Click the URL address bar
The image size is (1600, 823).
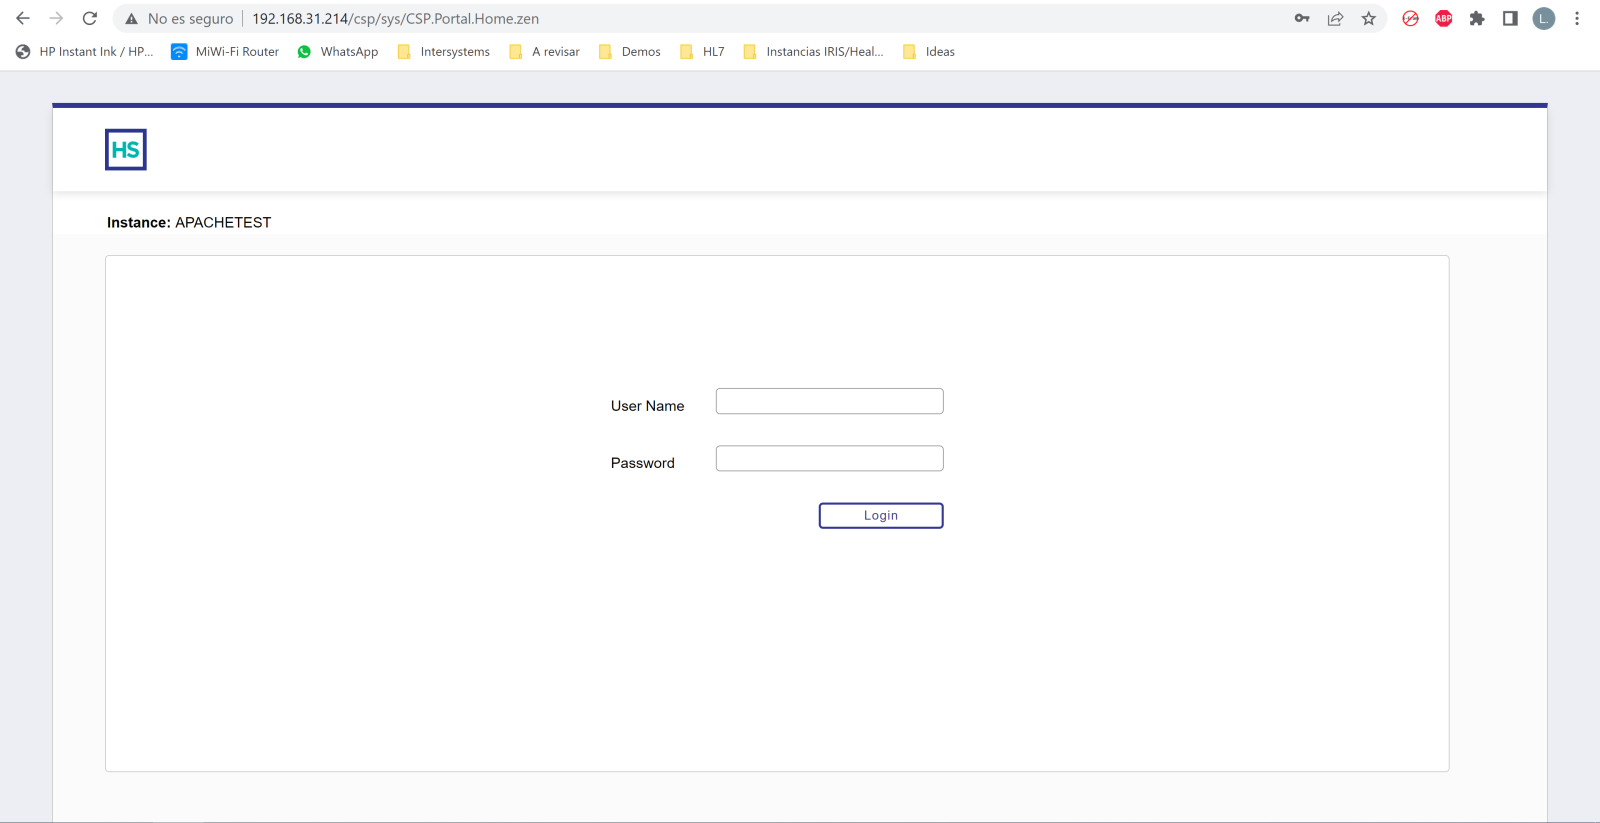700,18
